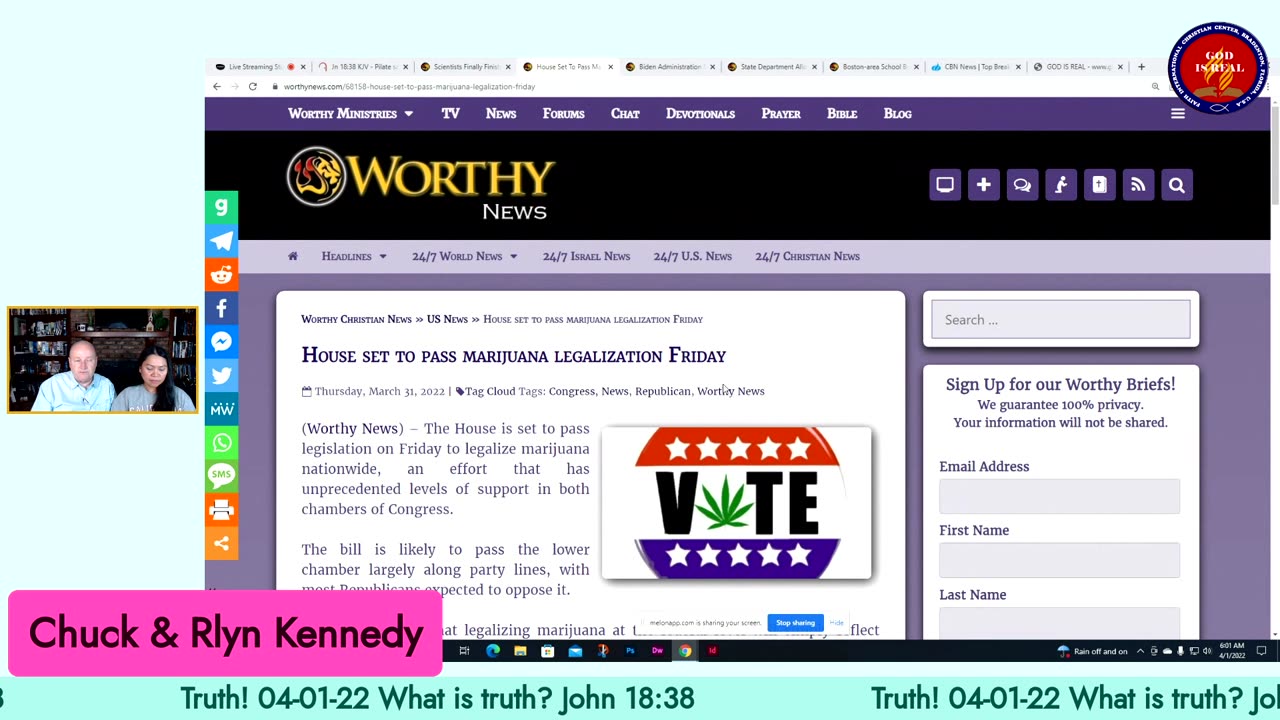
Task: Open Dreamweaver from taskbar
Action: tap(657, 651)
